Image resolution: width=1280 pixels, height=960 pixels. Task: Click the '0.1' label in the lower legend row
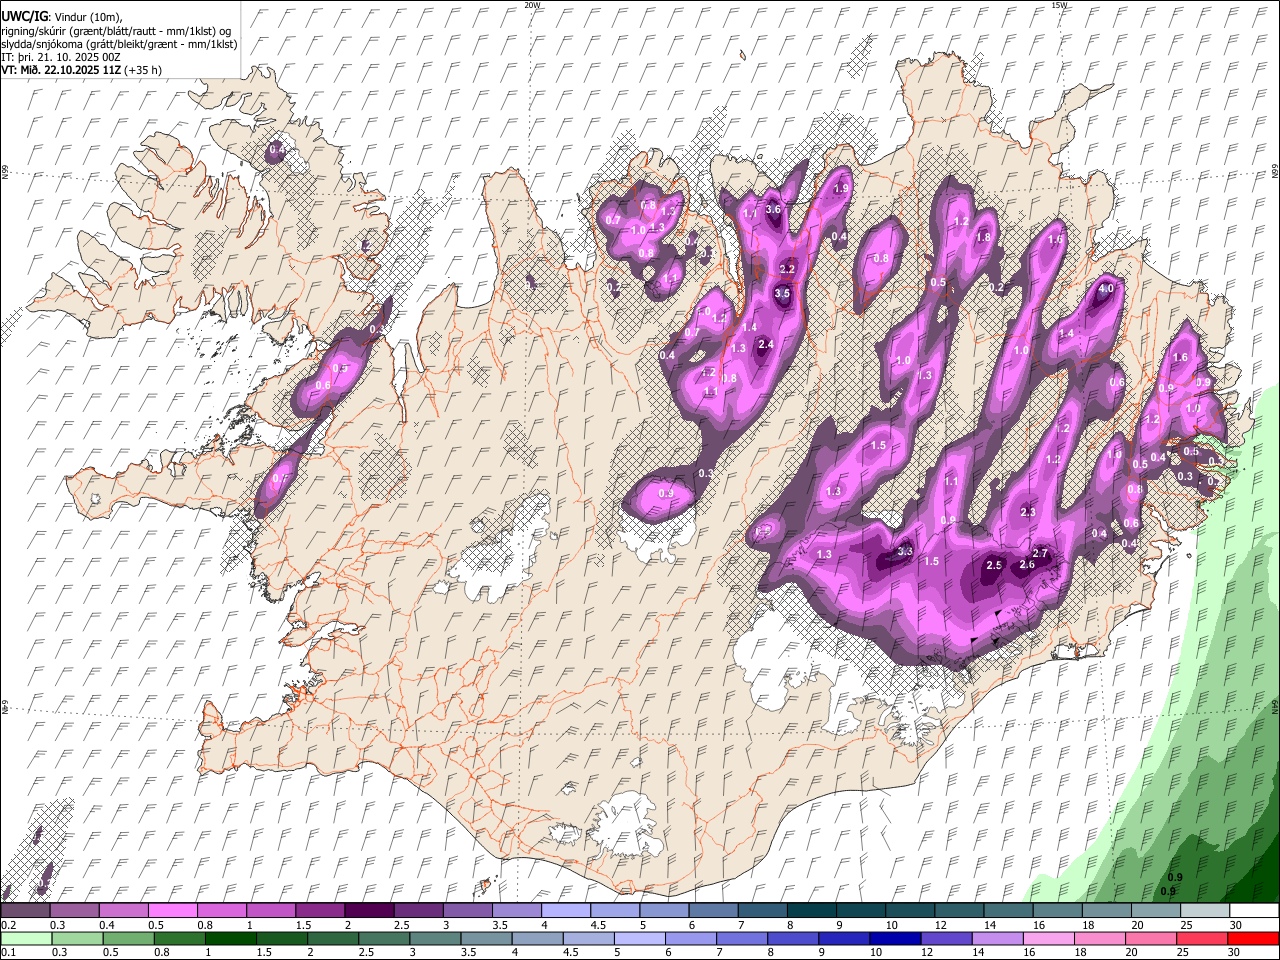pos(8,953)
